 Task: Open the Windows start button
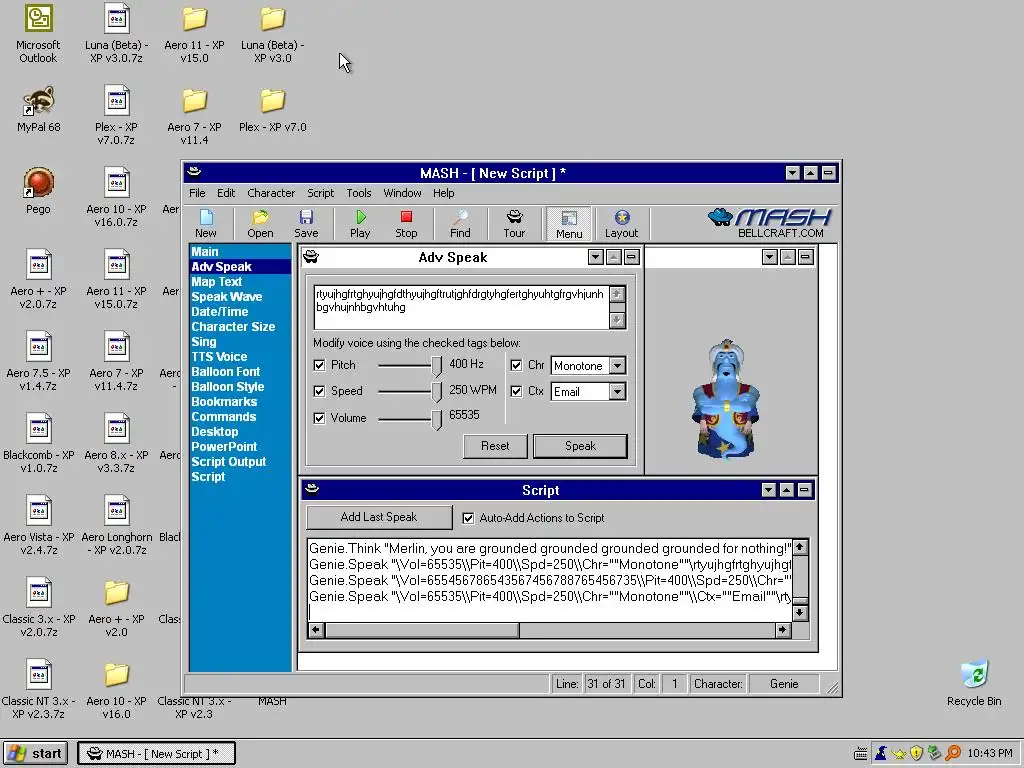[x=37, y=754]
